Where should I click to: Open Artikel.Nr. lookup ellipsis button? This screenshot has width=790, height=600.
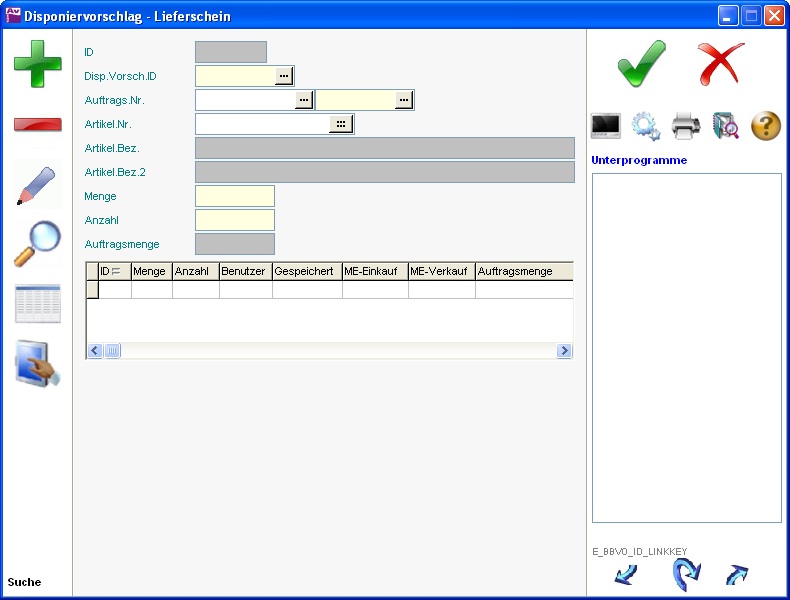[341, 124]
